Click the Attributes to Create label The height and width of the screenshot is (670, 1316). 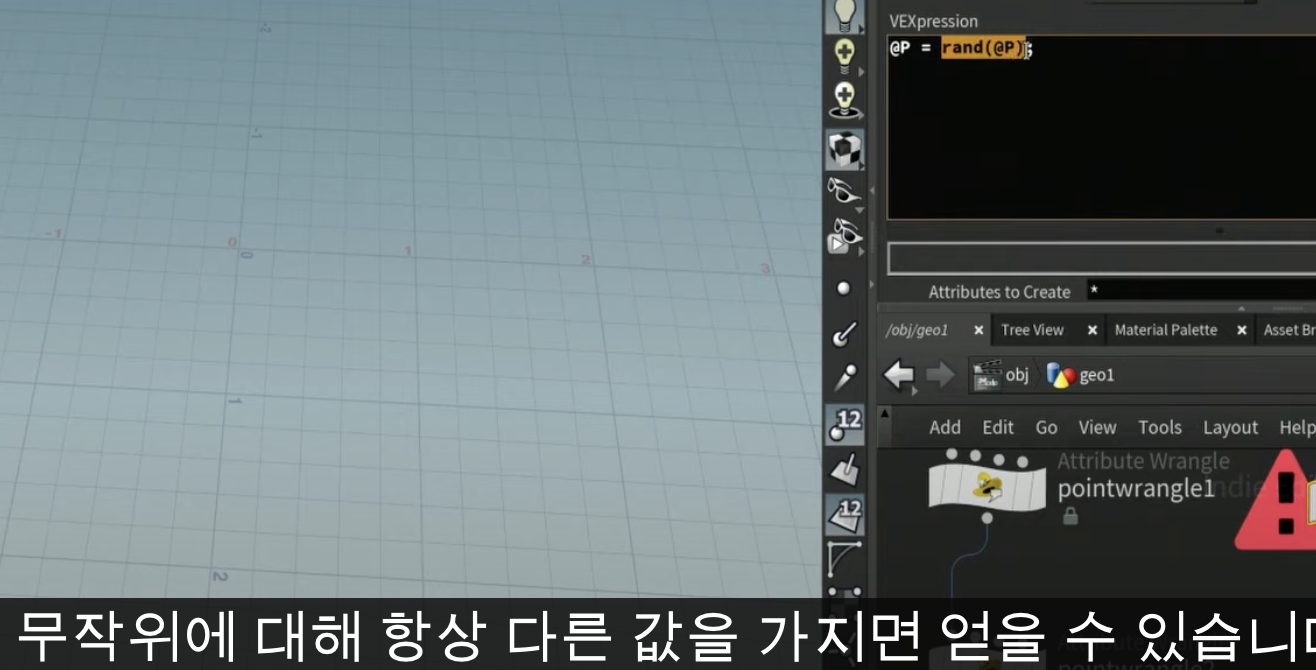tap(999, 292)
